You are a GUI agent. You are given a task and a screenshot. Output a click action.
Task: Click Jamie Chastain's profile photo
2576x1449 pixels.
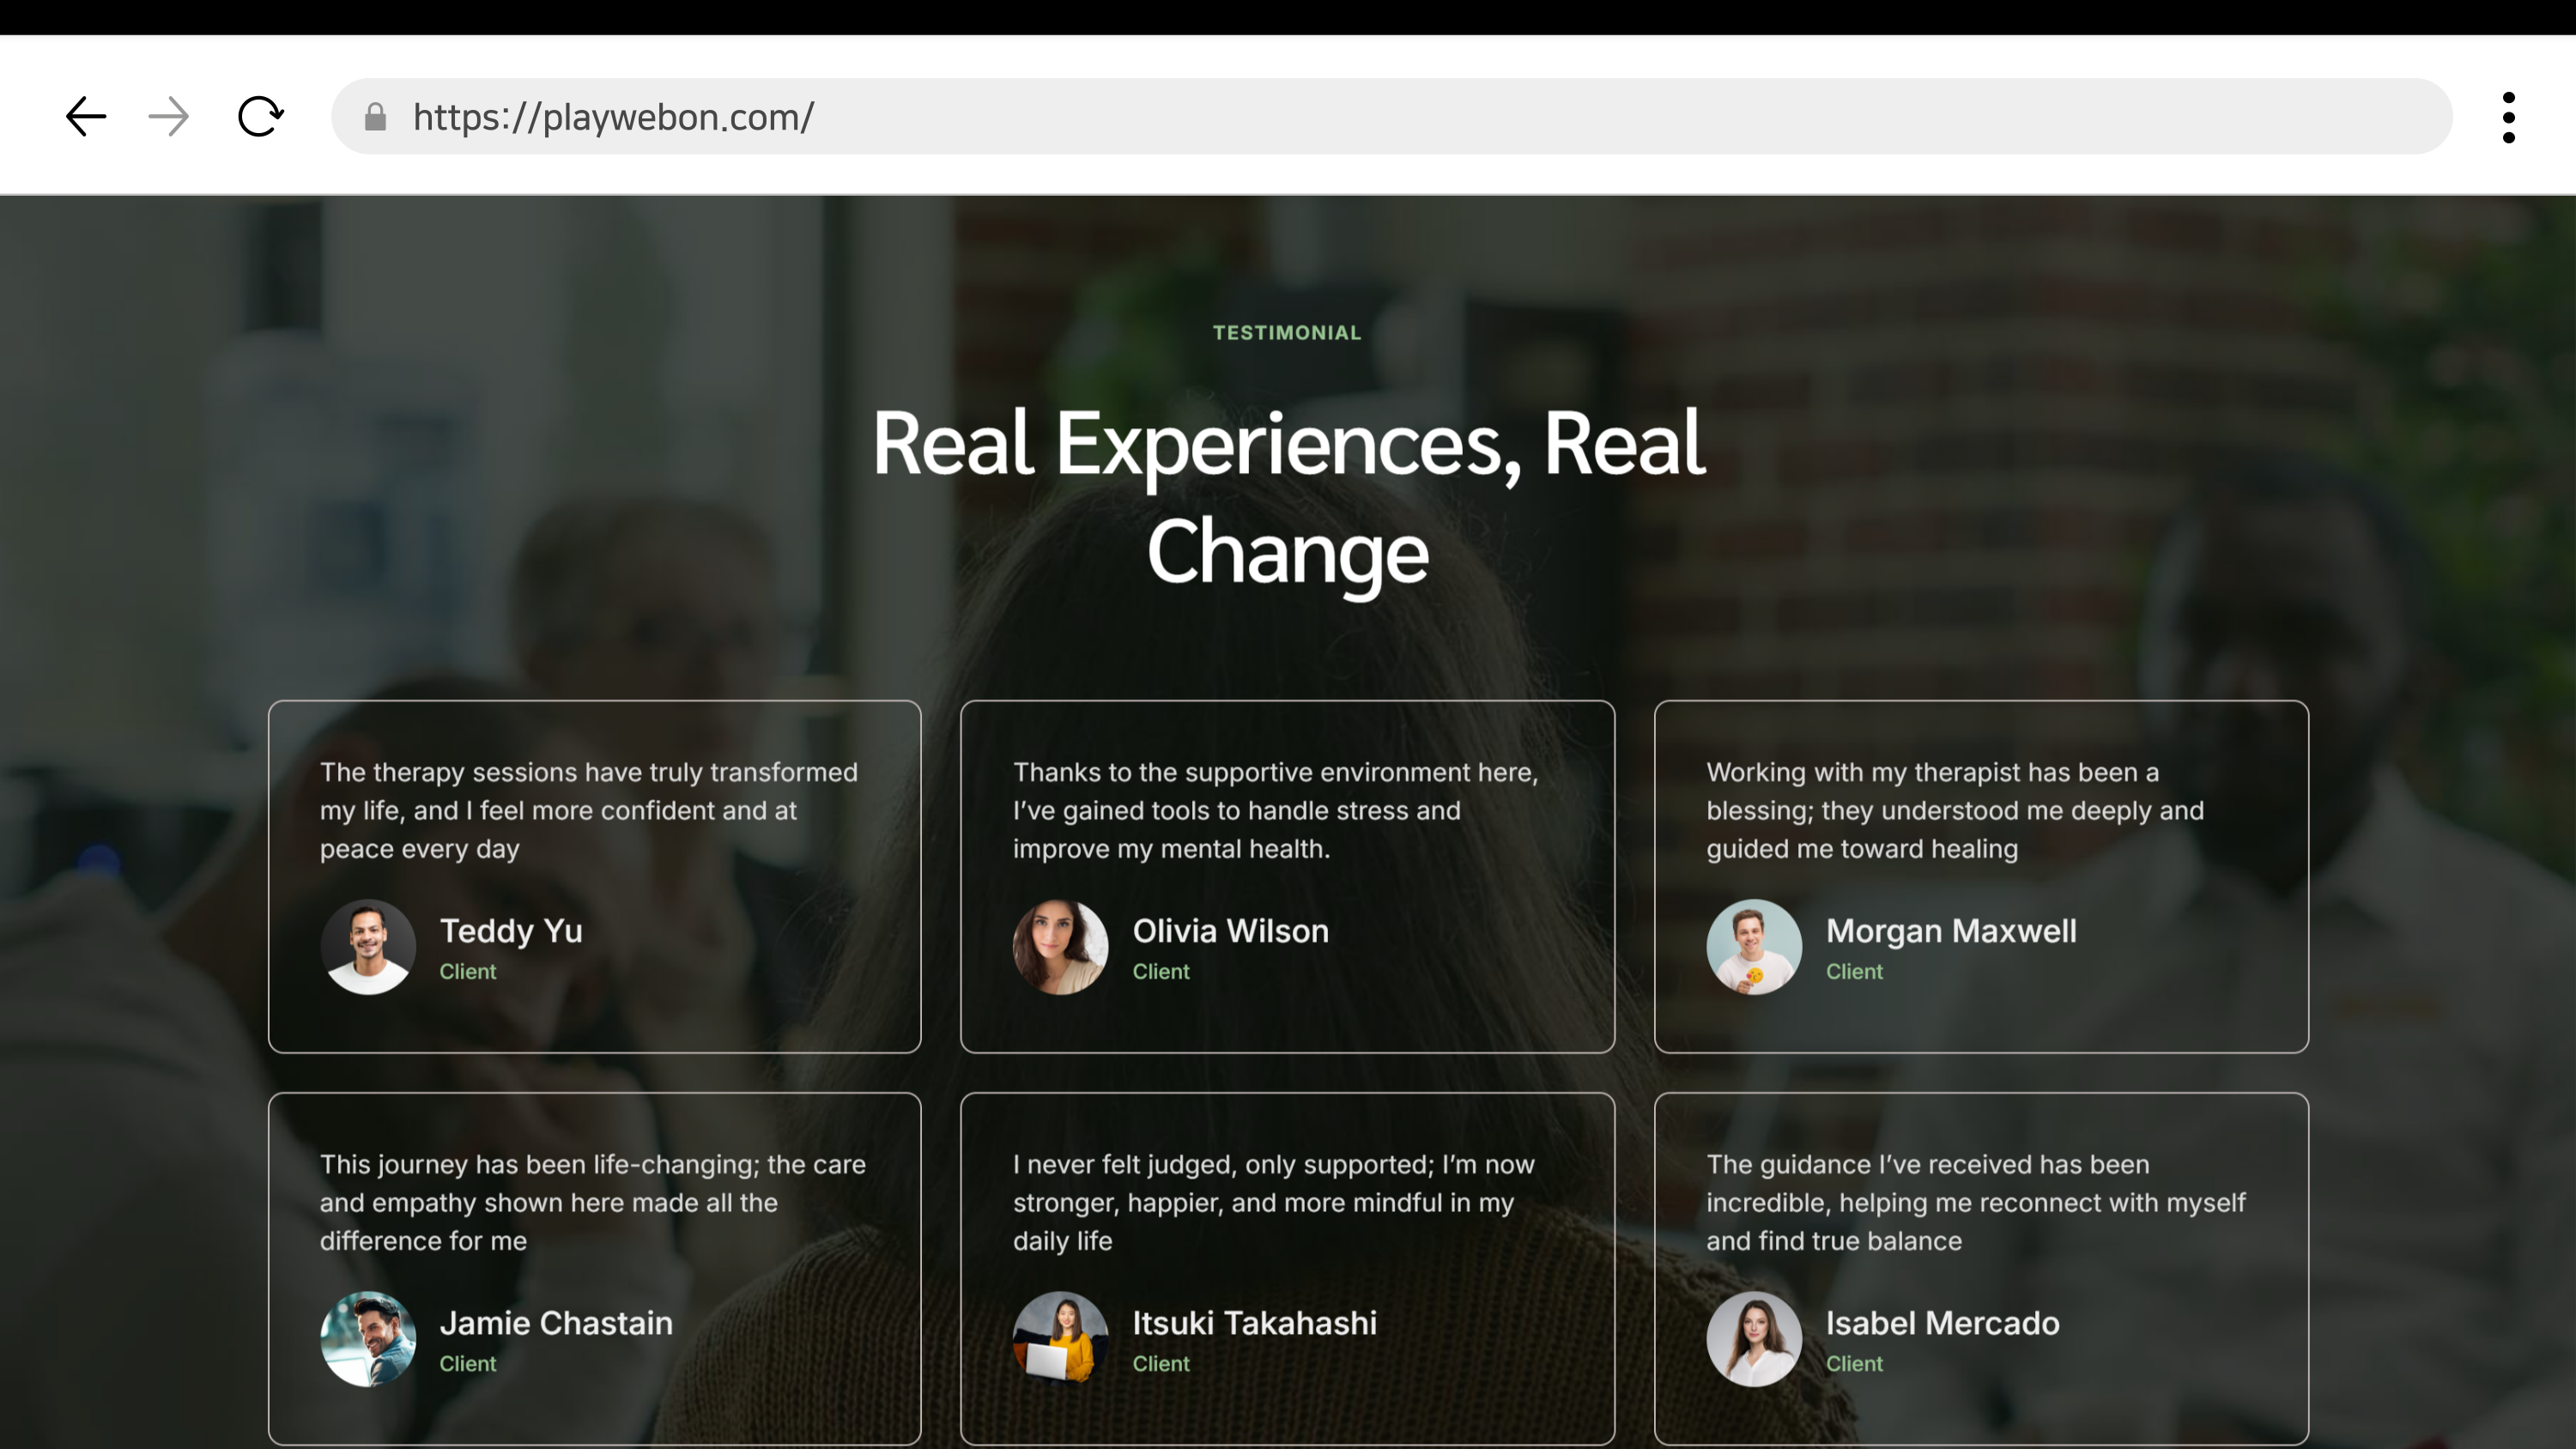368,1338
